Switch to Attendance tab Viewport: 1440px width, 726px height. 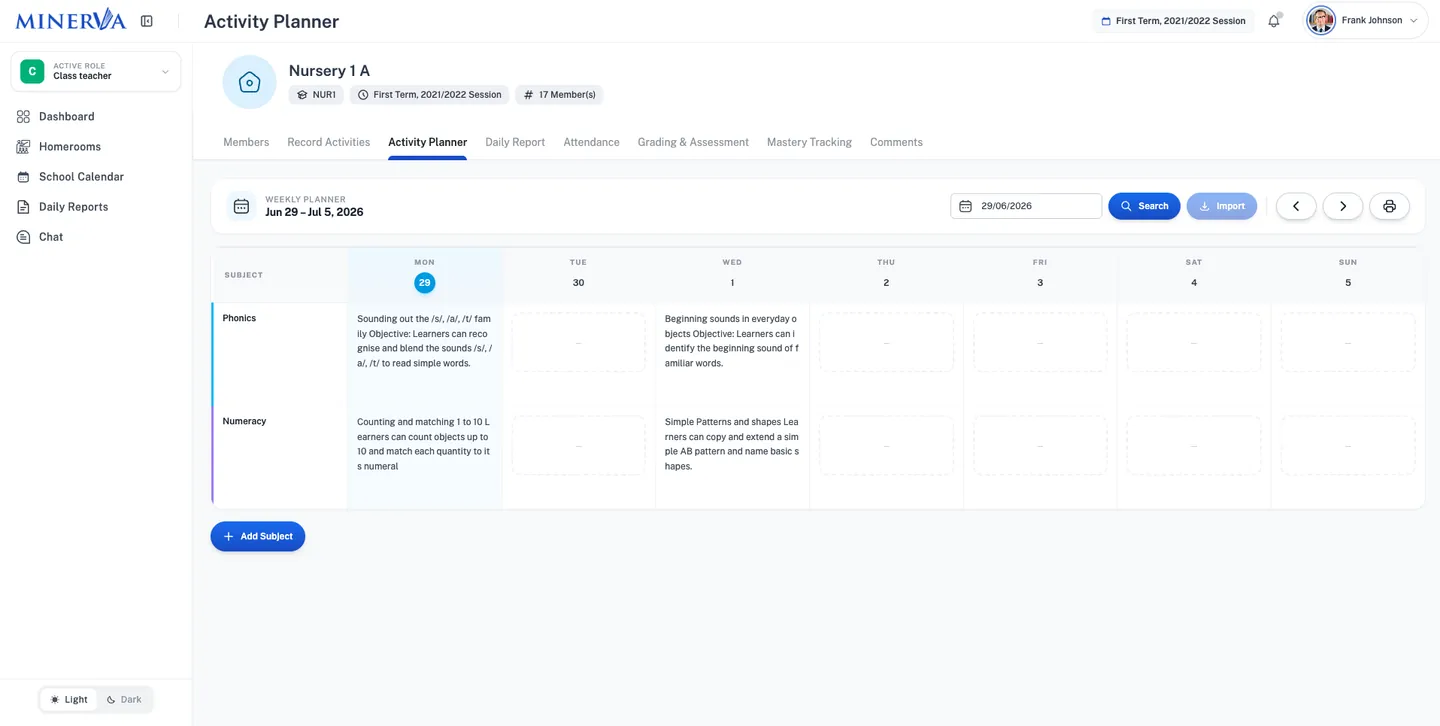point(591,142)
